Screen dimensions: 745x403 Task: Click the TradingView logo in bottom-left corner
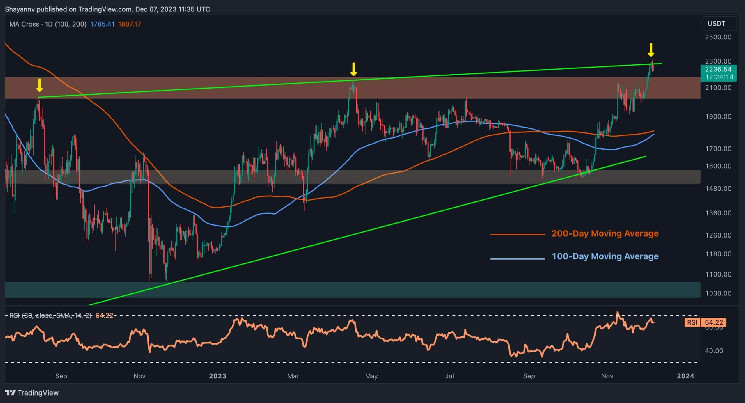pyautogui.click(x=30, y=392)
